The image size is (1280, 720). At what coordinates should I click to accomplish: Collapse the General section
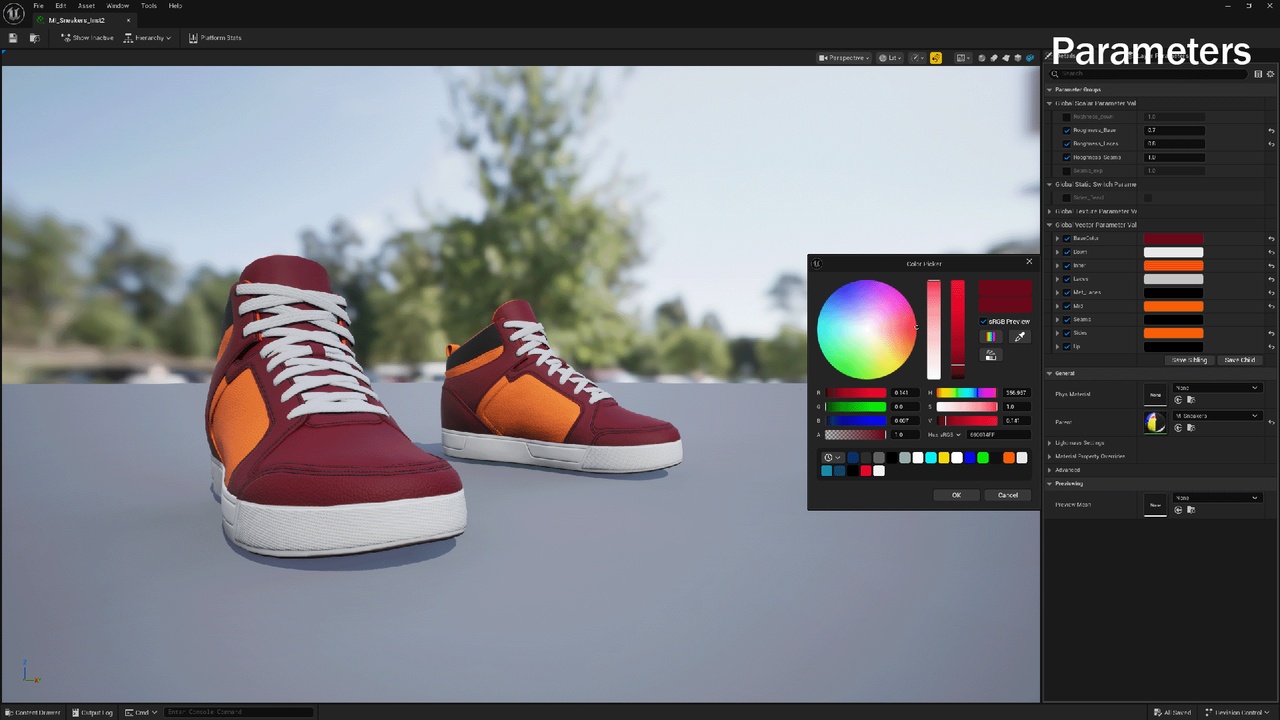tap(1050, 373)
